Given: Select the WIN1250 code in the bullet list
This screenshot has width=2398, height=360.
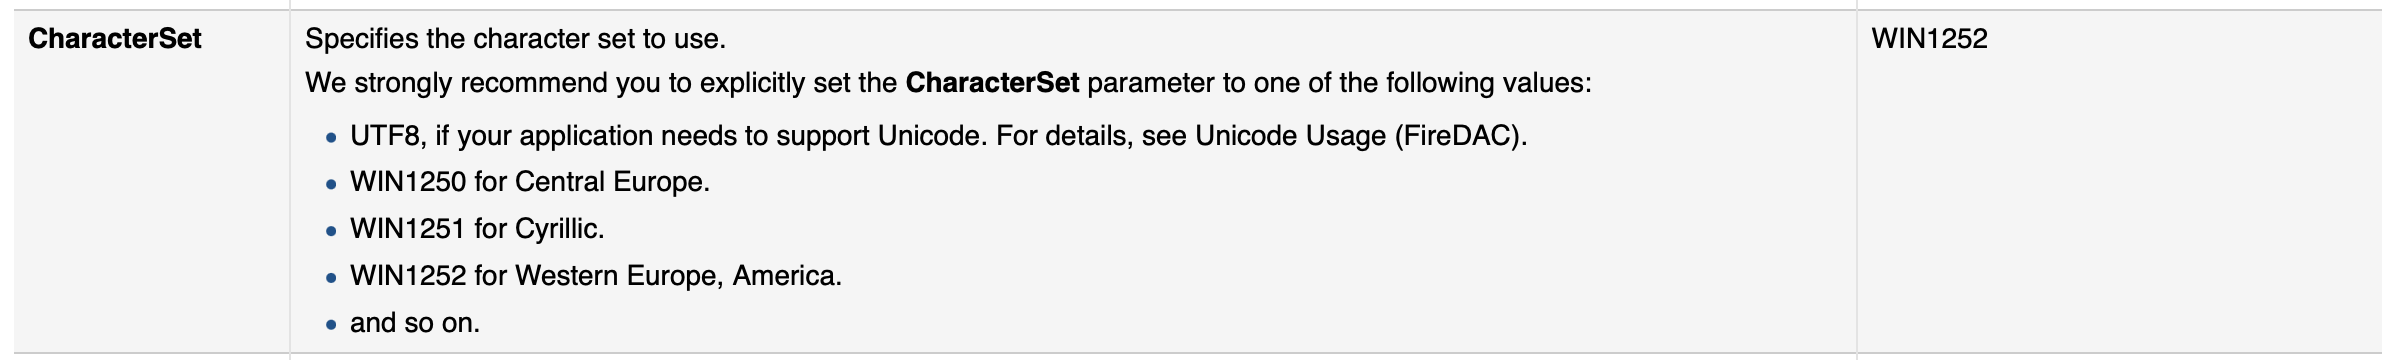Looking at the screenshot, I should pyautogui.click(x=408, y=182).
